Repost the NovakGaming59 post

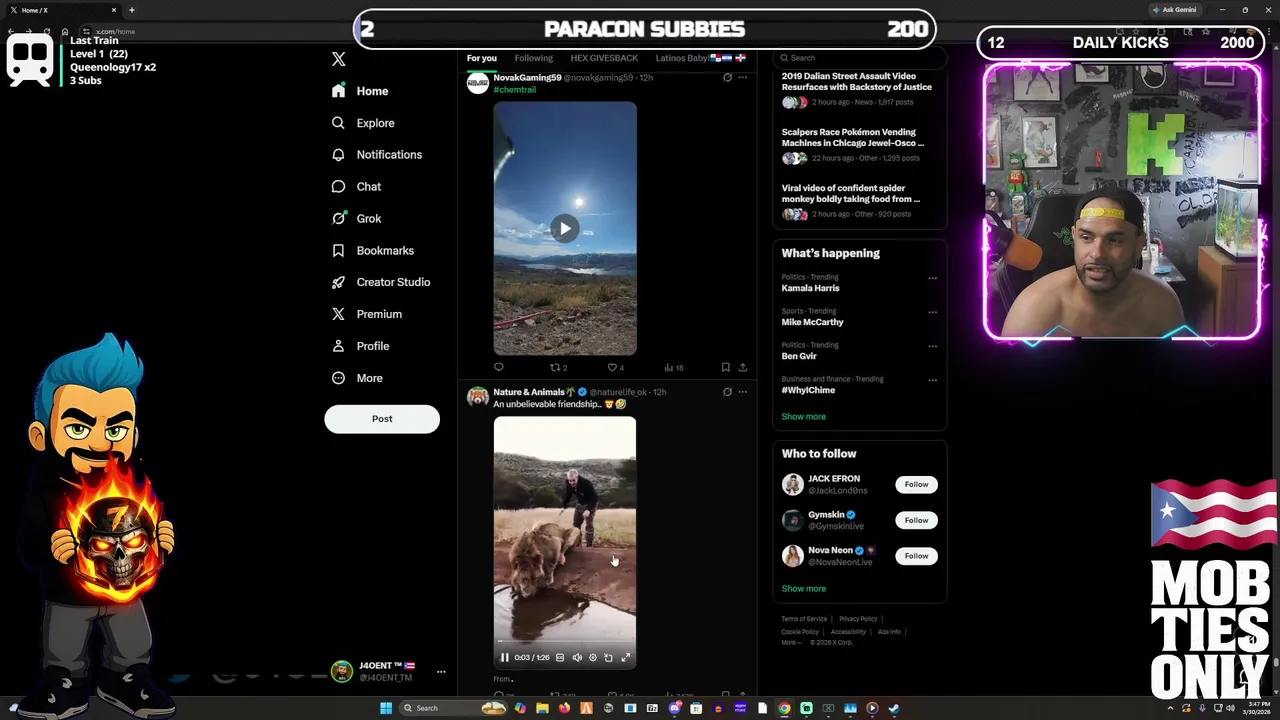pyautogui.click(x=558, y=368)
